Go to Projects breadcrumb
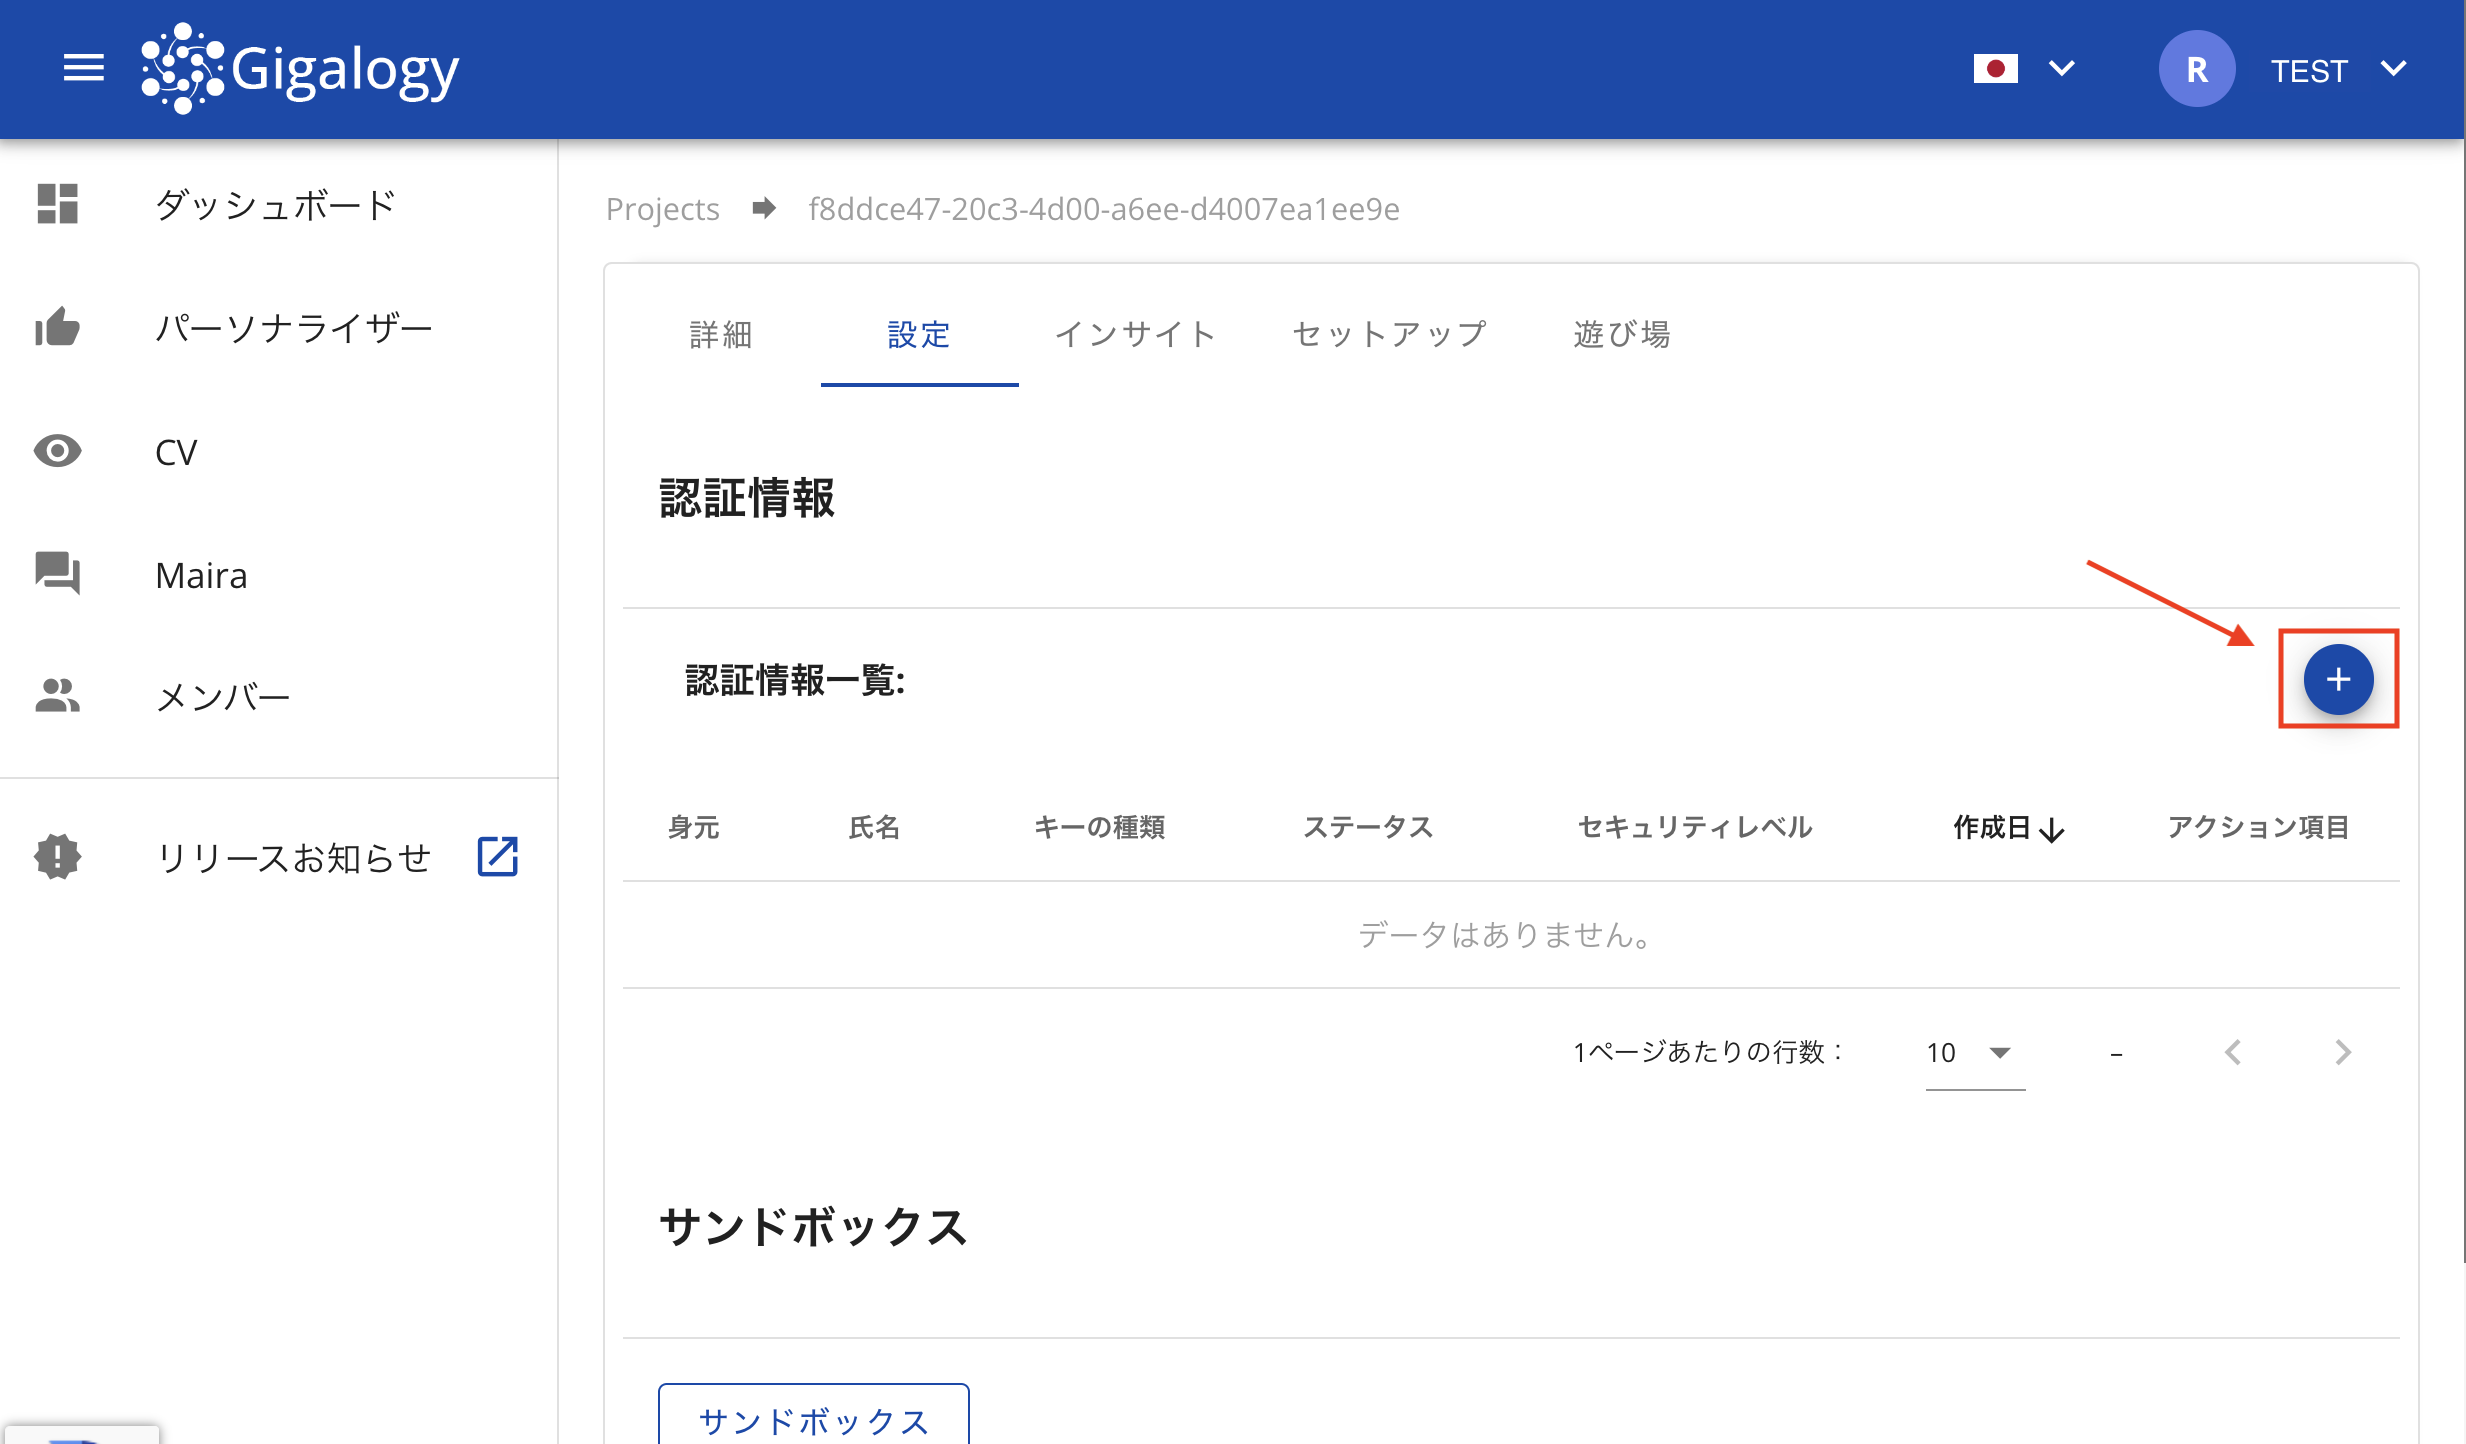 [x=662, y=209]
